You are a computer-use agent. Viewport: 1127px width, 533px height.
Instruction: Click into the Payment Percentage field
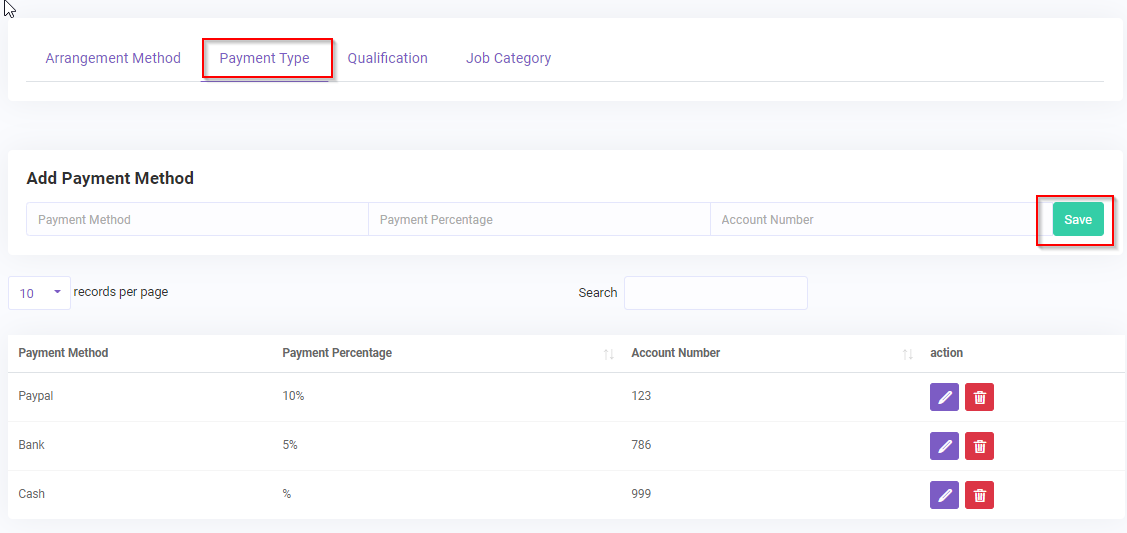coord(539,220)
